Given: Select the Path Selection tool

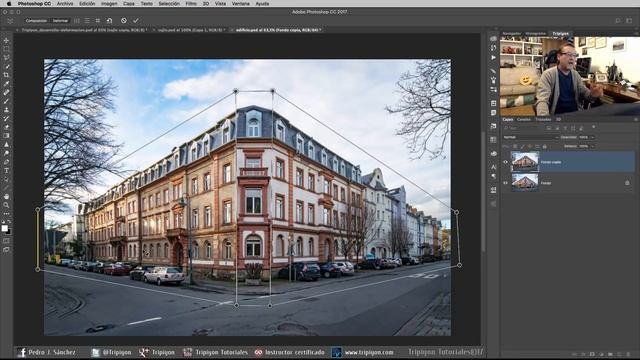Looking at the screenshot, I should point(6,179).
